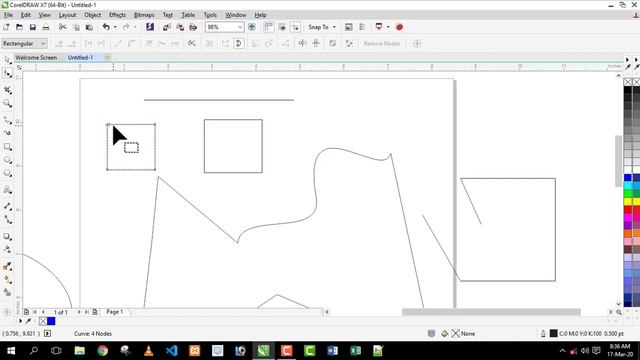Click the Paste icon in the toolbar
Screen dimensions: 640x360
[x=89, y=27]
